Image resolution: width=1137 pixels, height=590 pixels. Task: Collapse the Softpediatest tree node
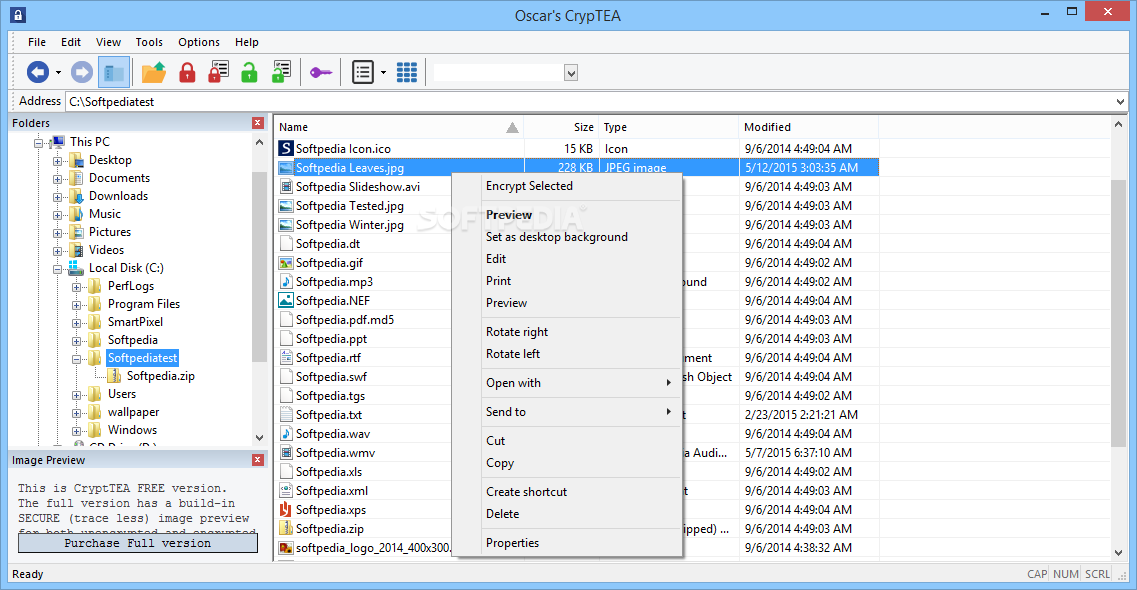click(76, 359)
